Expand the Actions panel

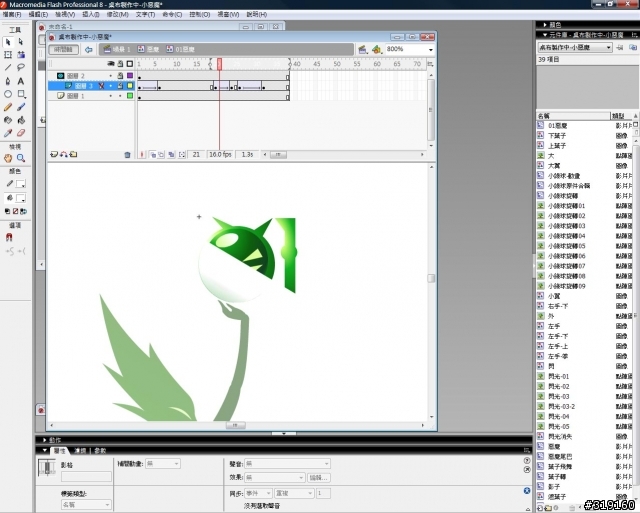(44, 440)
